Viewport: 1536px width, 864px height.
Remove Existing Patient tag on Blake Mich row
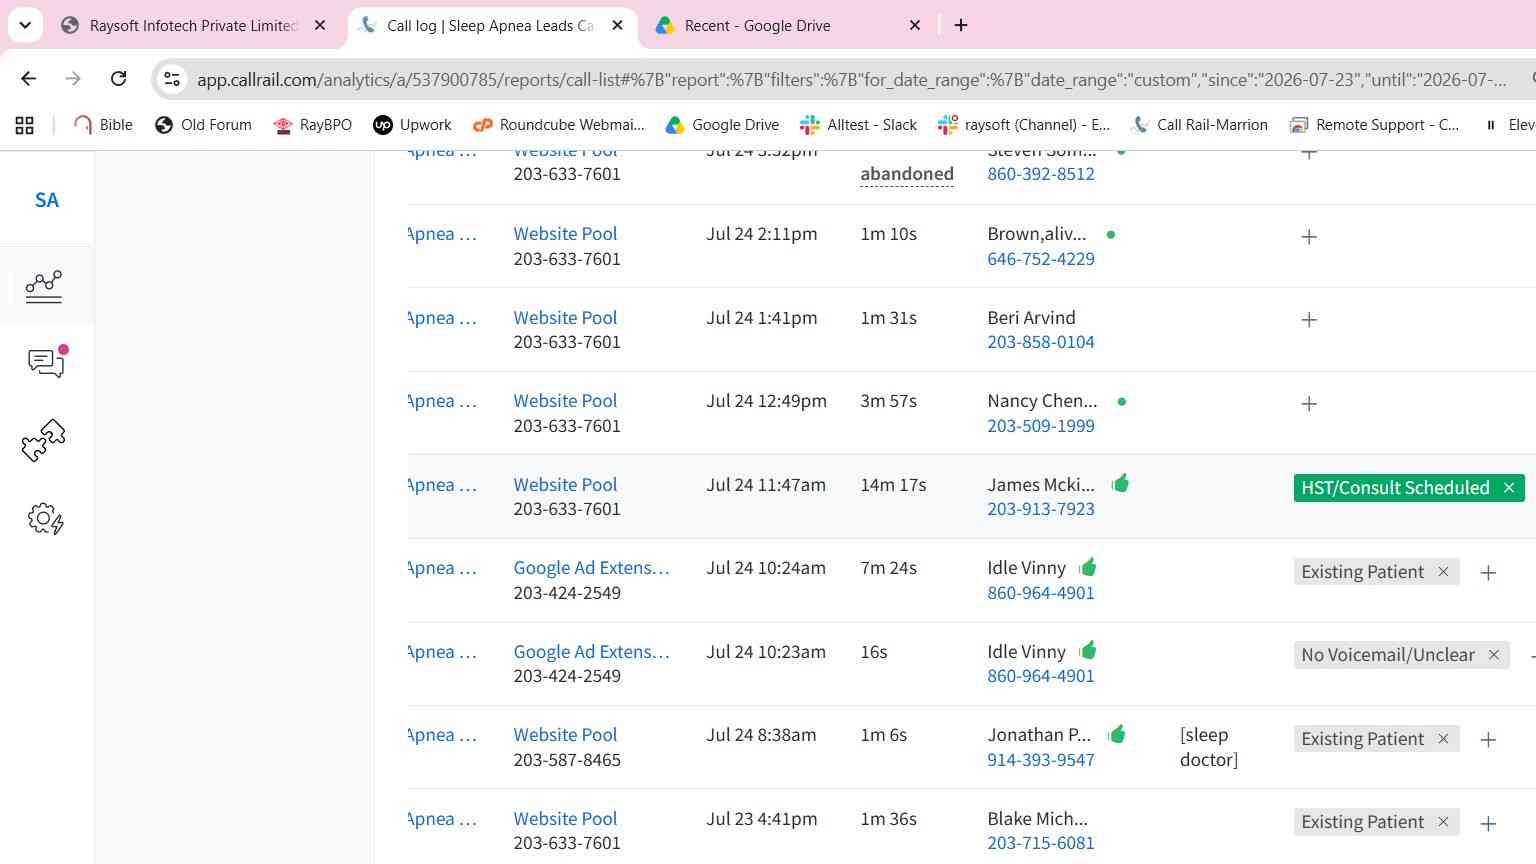pyautogui.click(x=1443, y=822)
